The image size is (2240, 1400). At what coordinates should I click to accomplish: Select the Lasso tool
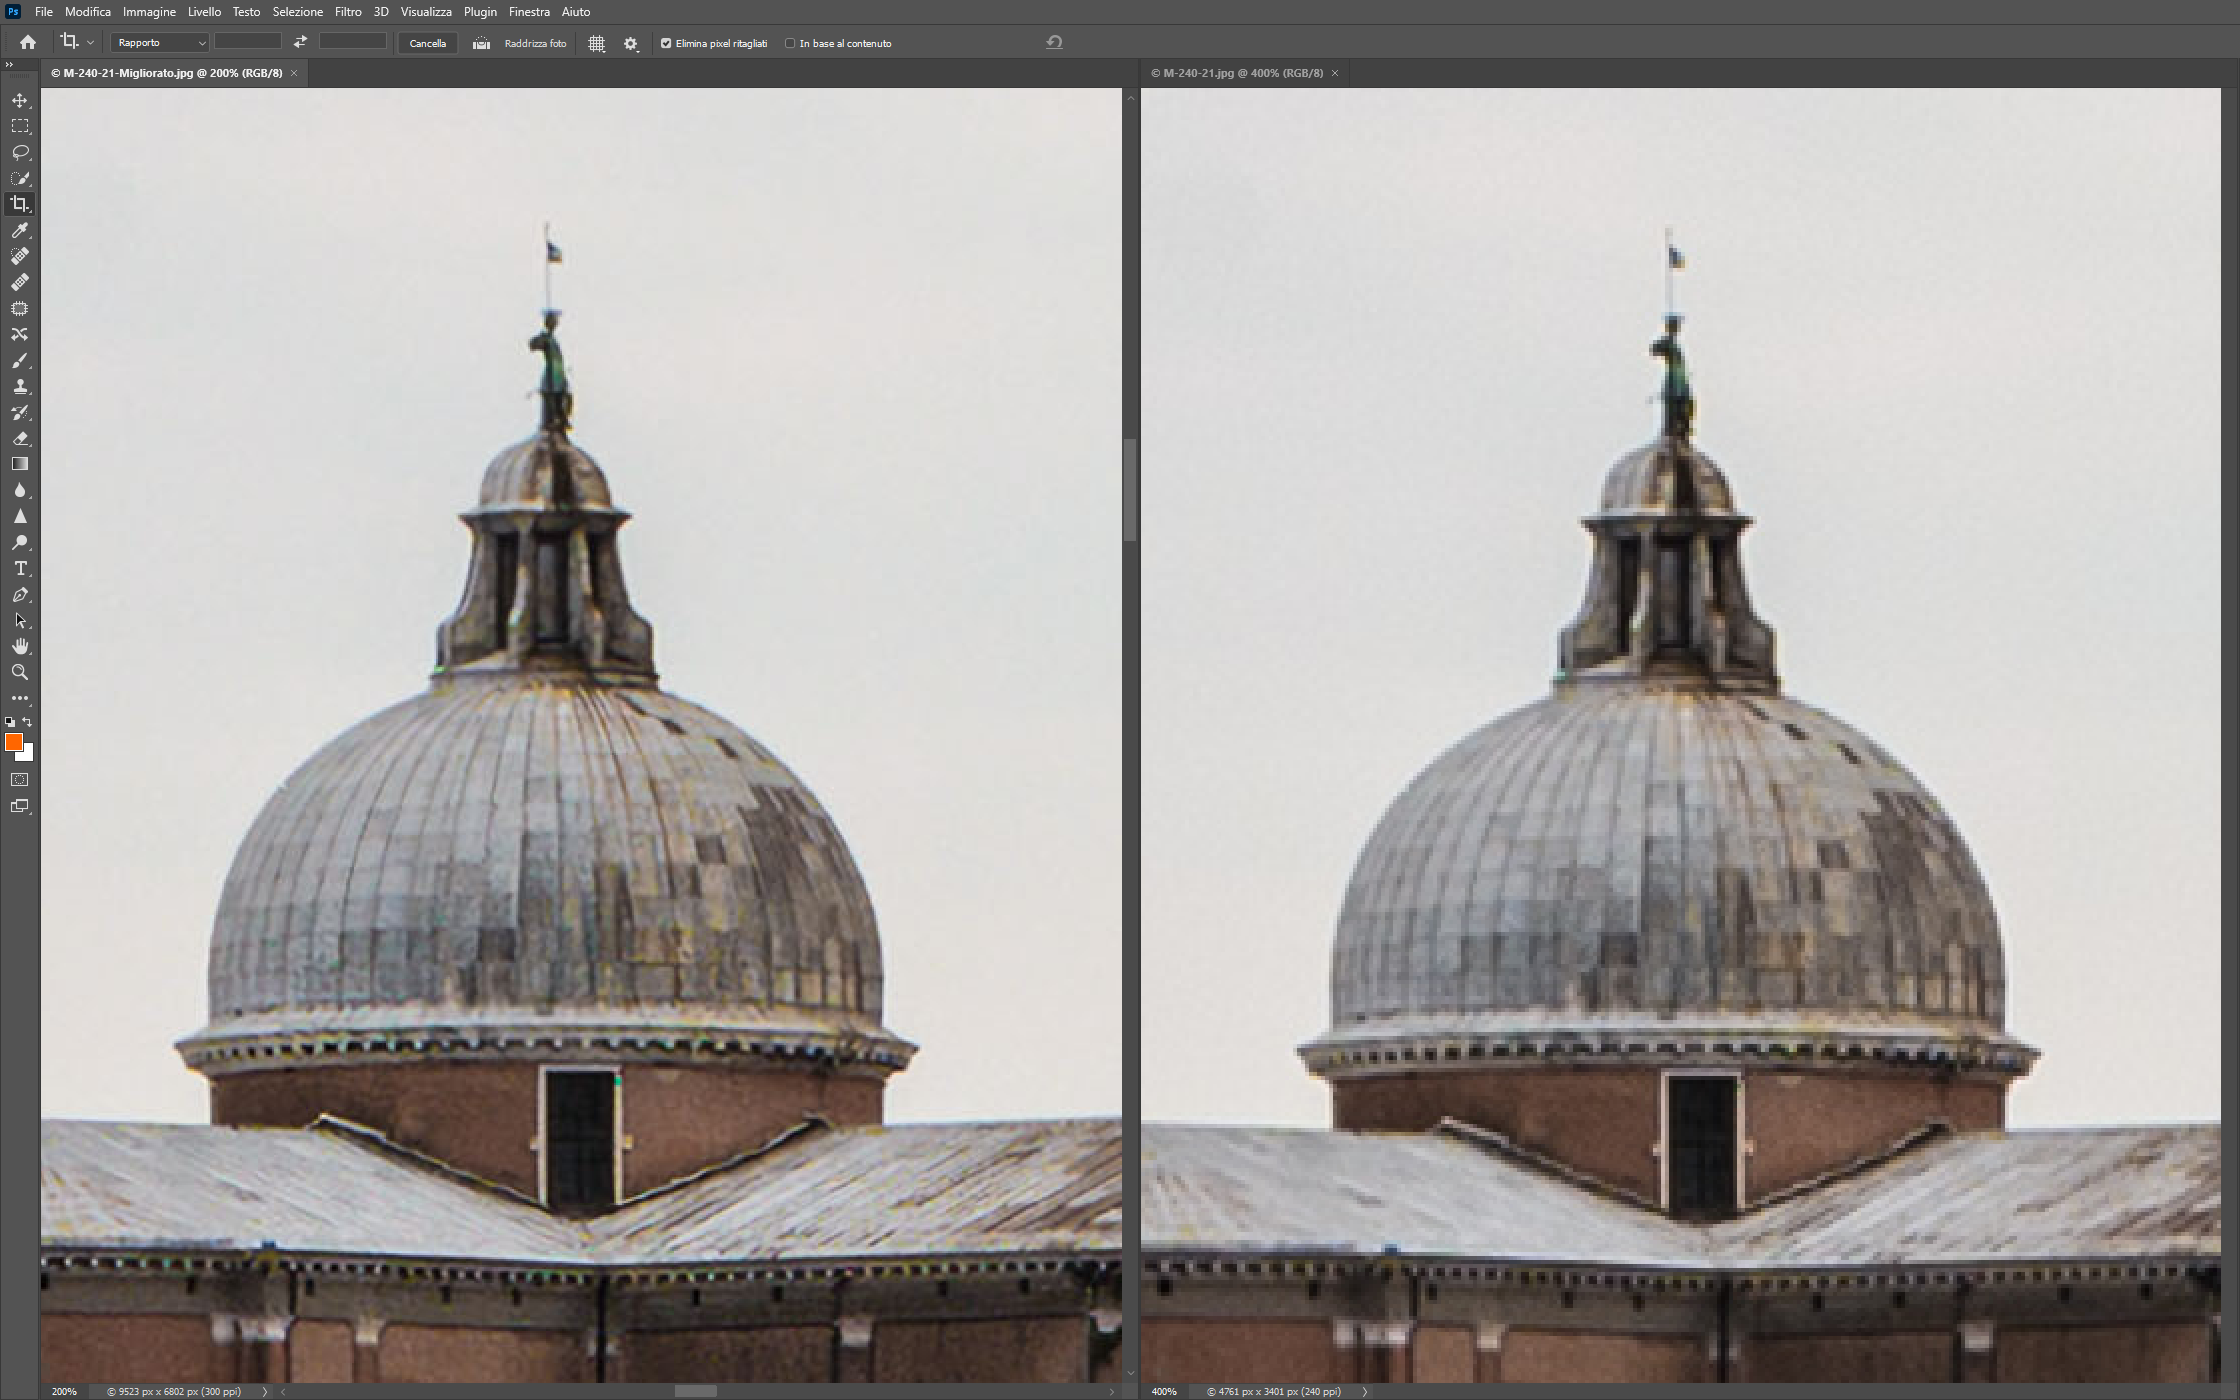point(20,152)
